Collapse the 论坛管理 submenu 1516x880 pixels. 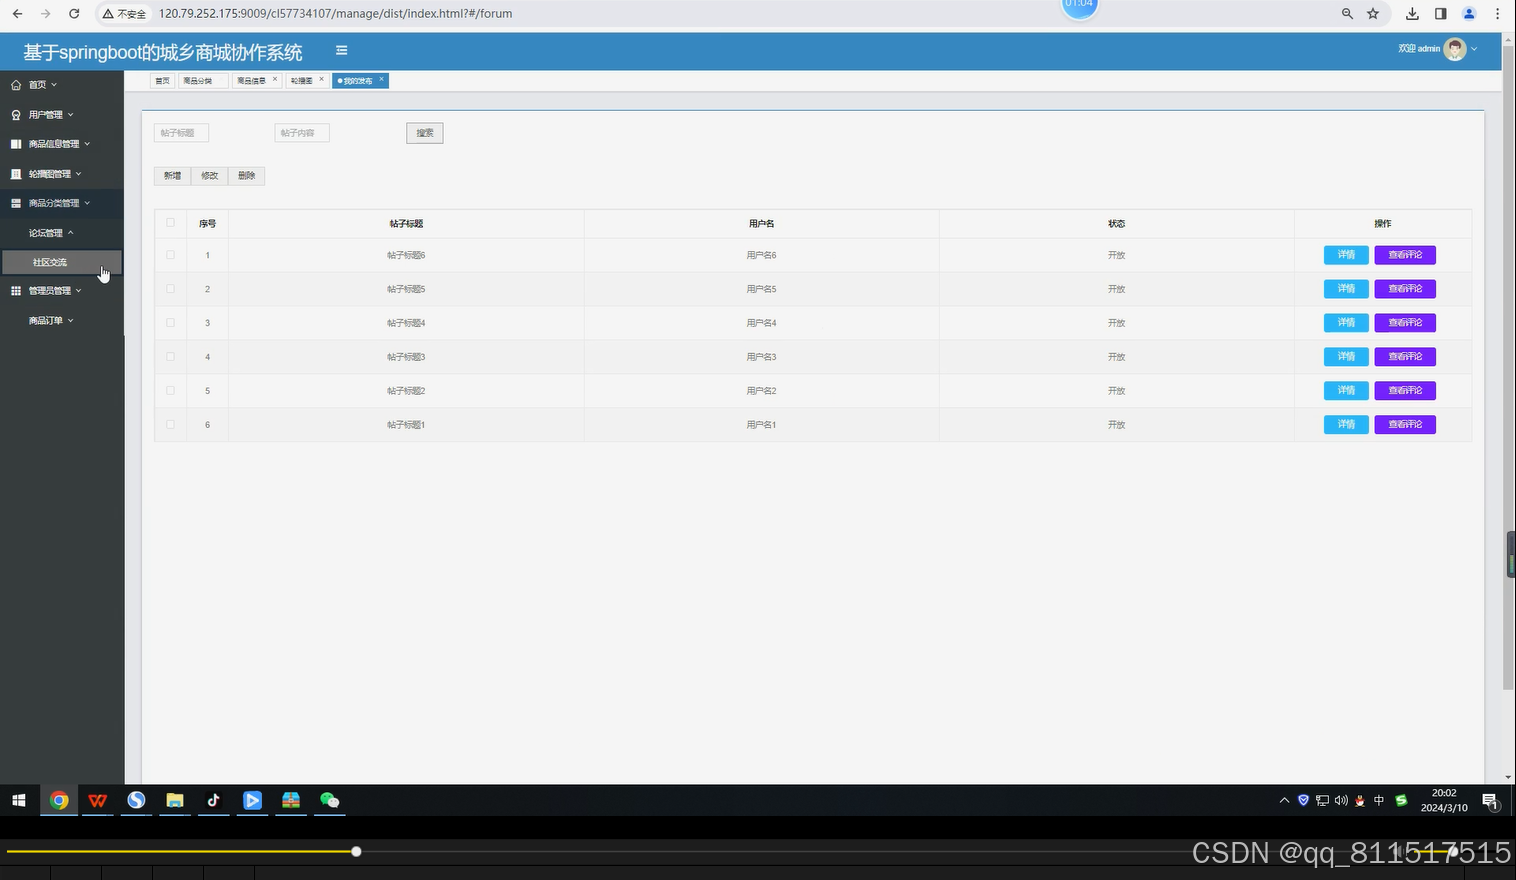tap(62, 233)
